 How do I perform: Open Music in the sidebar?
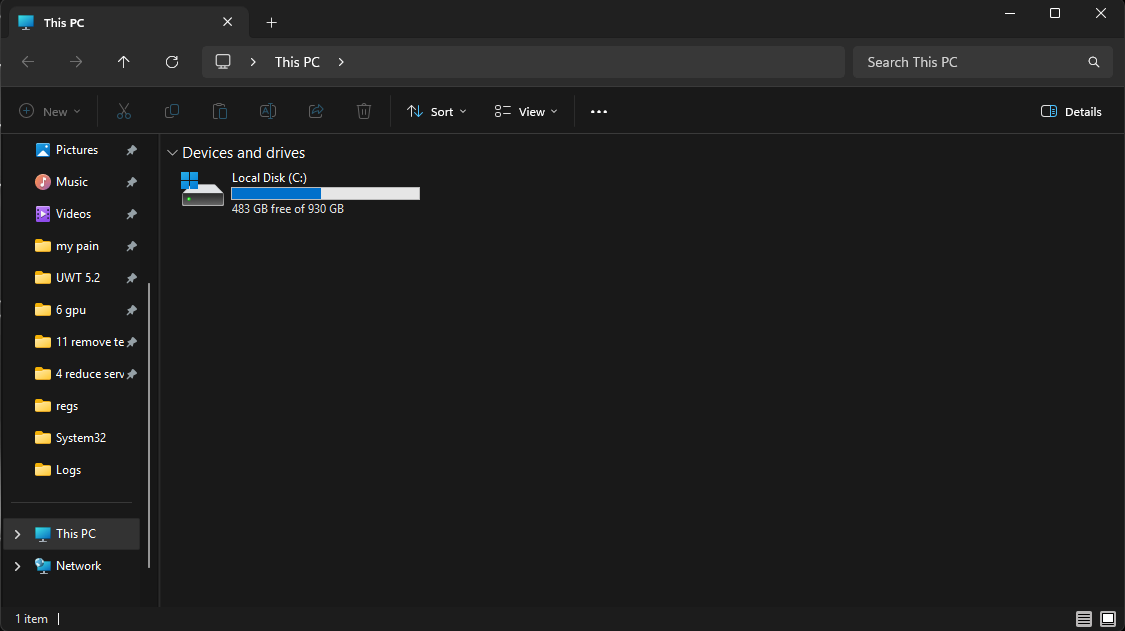[72, 182]
